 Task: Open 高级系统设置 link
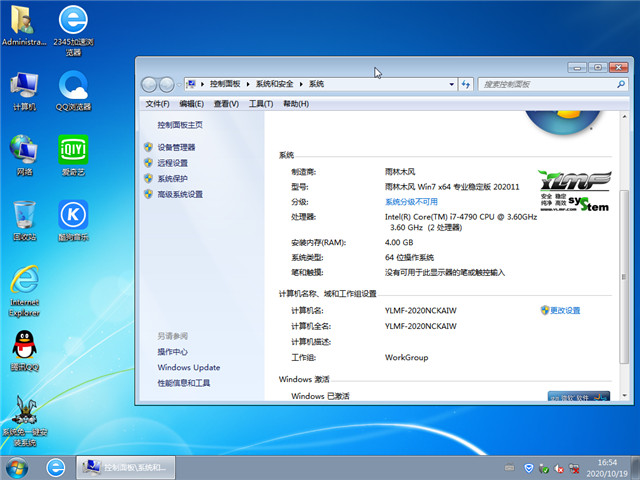click(x=180, y=194)
